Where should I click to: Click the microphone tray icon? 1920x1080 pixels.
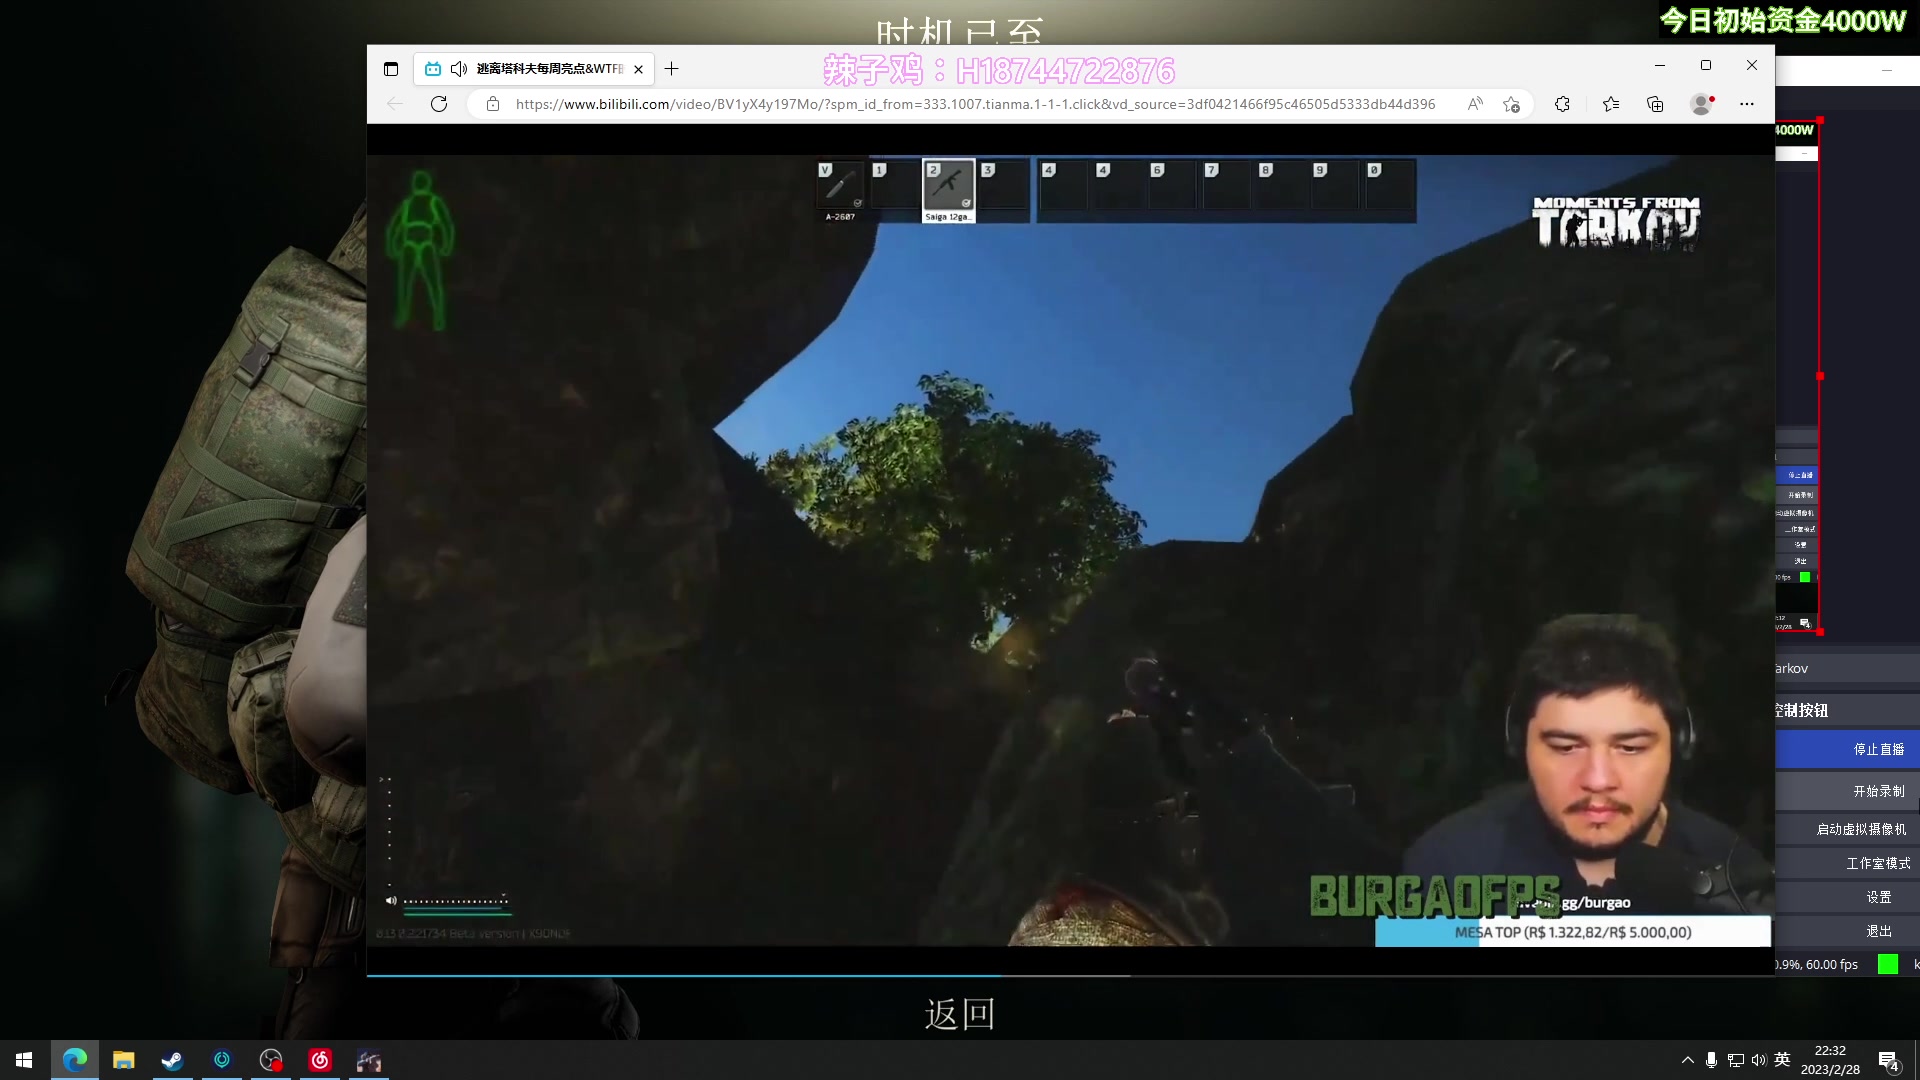tap(1711, 1060)
